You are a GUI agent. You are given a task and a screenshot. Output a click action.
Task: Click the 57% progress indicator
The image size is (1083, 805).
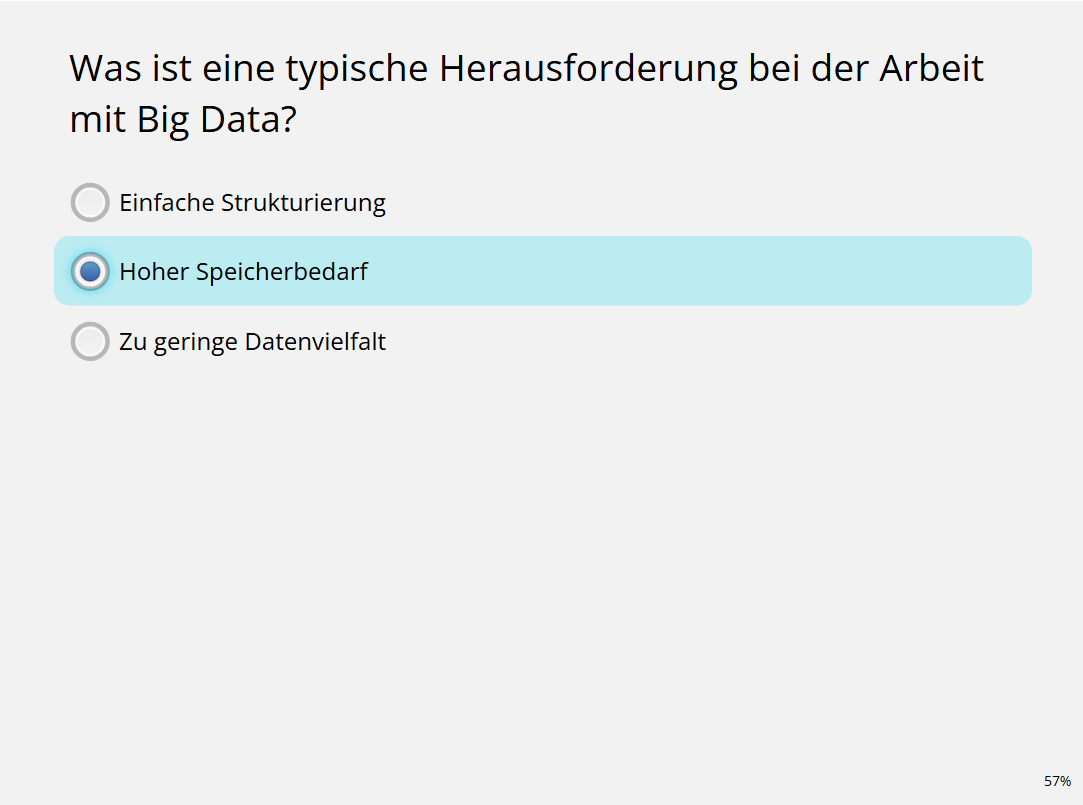click(1057, 781)
